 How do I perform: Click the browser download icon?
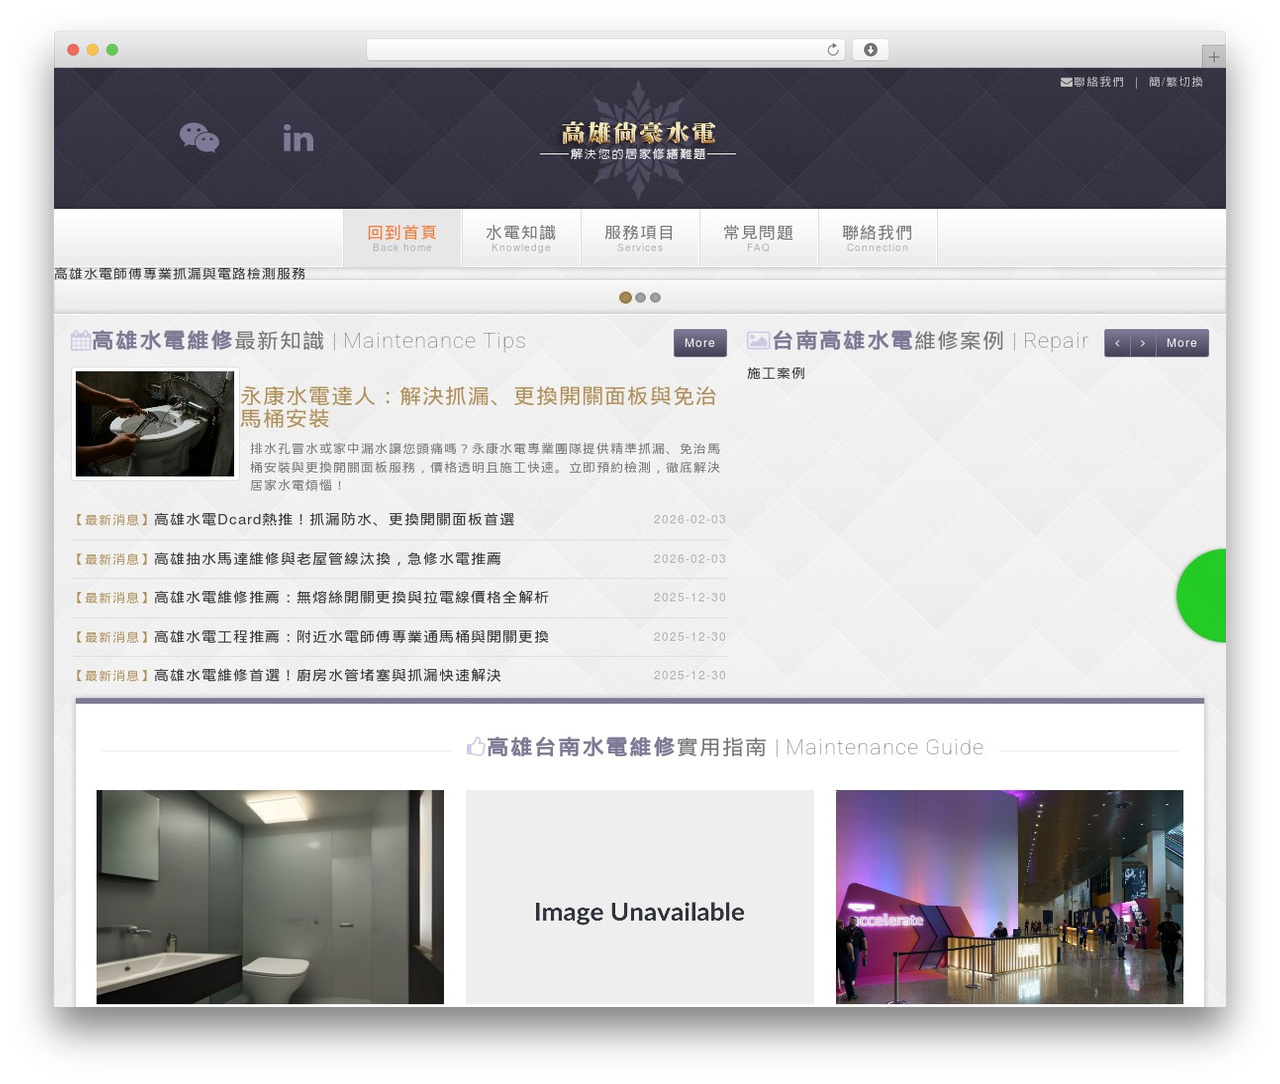click(870, 50)
